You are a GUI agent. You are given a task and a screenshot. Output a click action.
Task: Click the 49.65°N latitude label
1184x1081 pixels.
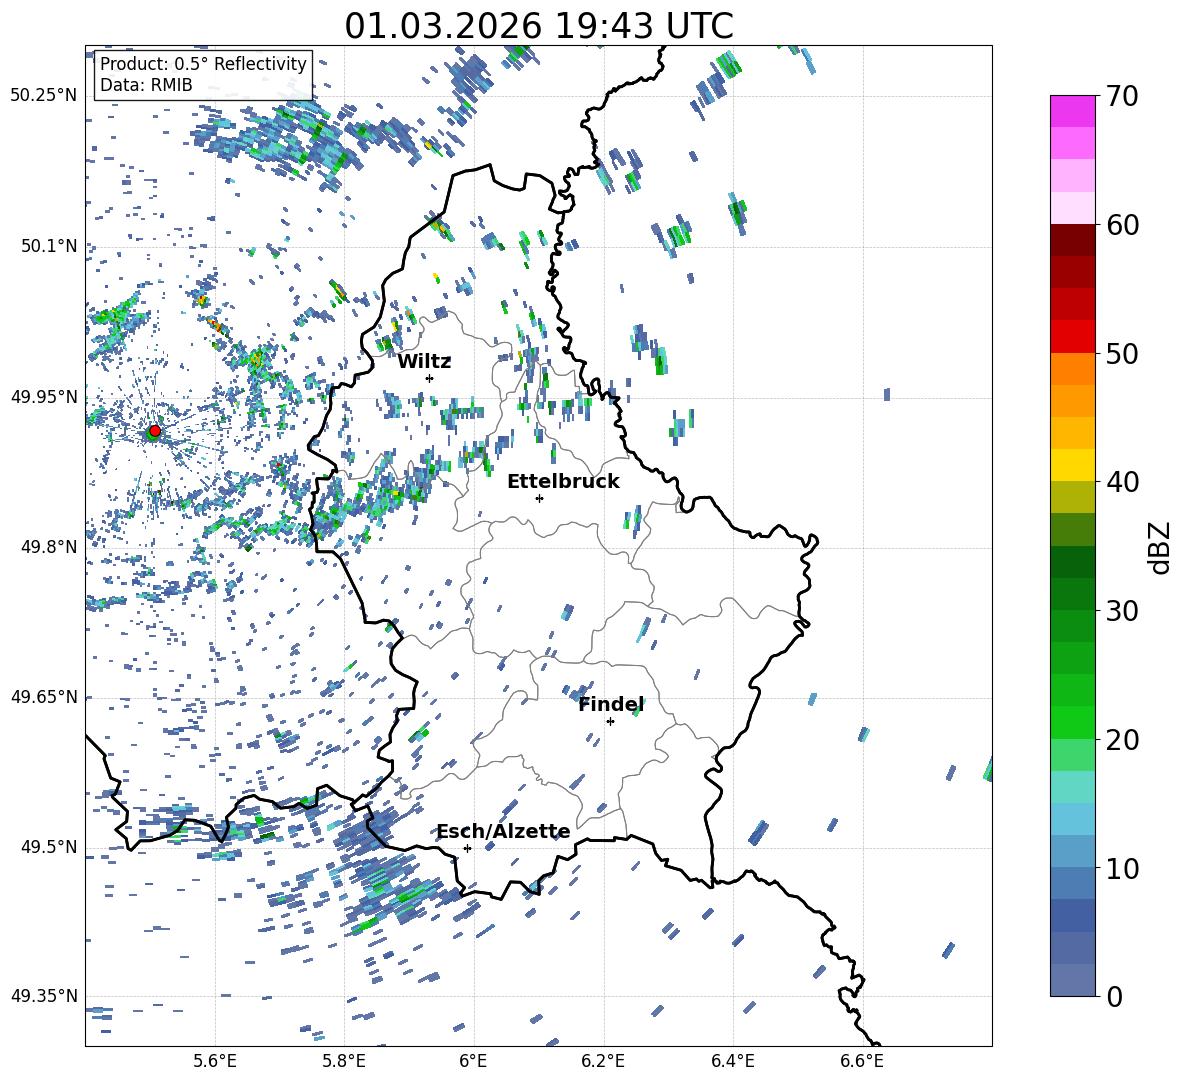click(44, 696)
